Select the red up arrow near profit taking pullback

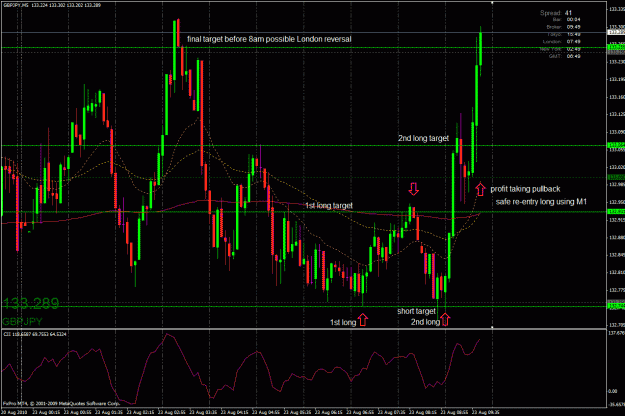480,189
